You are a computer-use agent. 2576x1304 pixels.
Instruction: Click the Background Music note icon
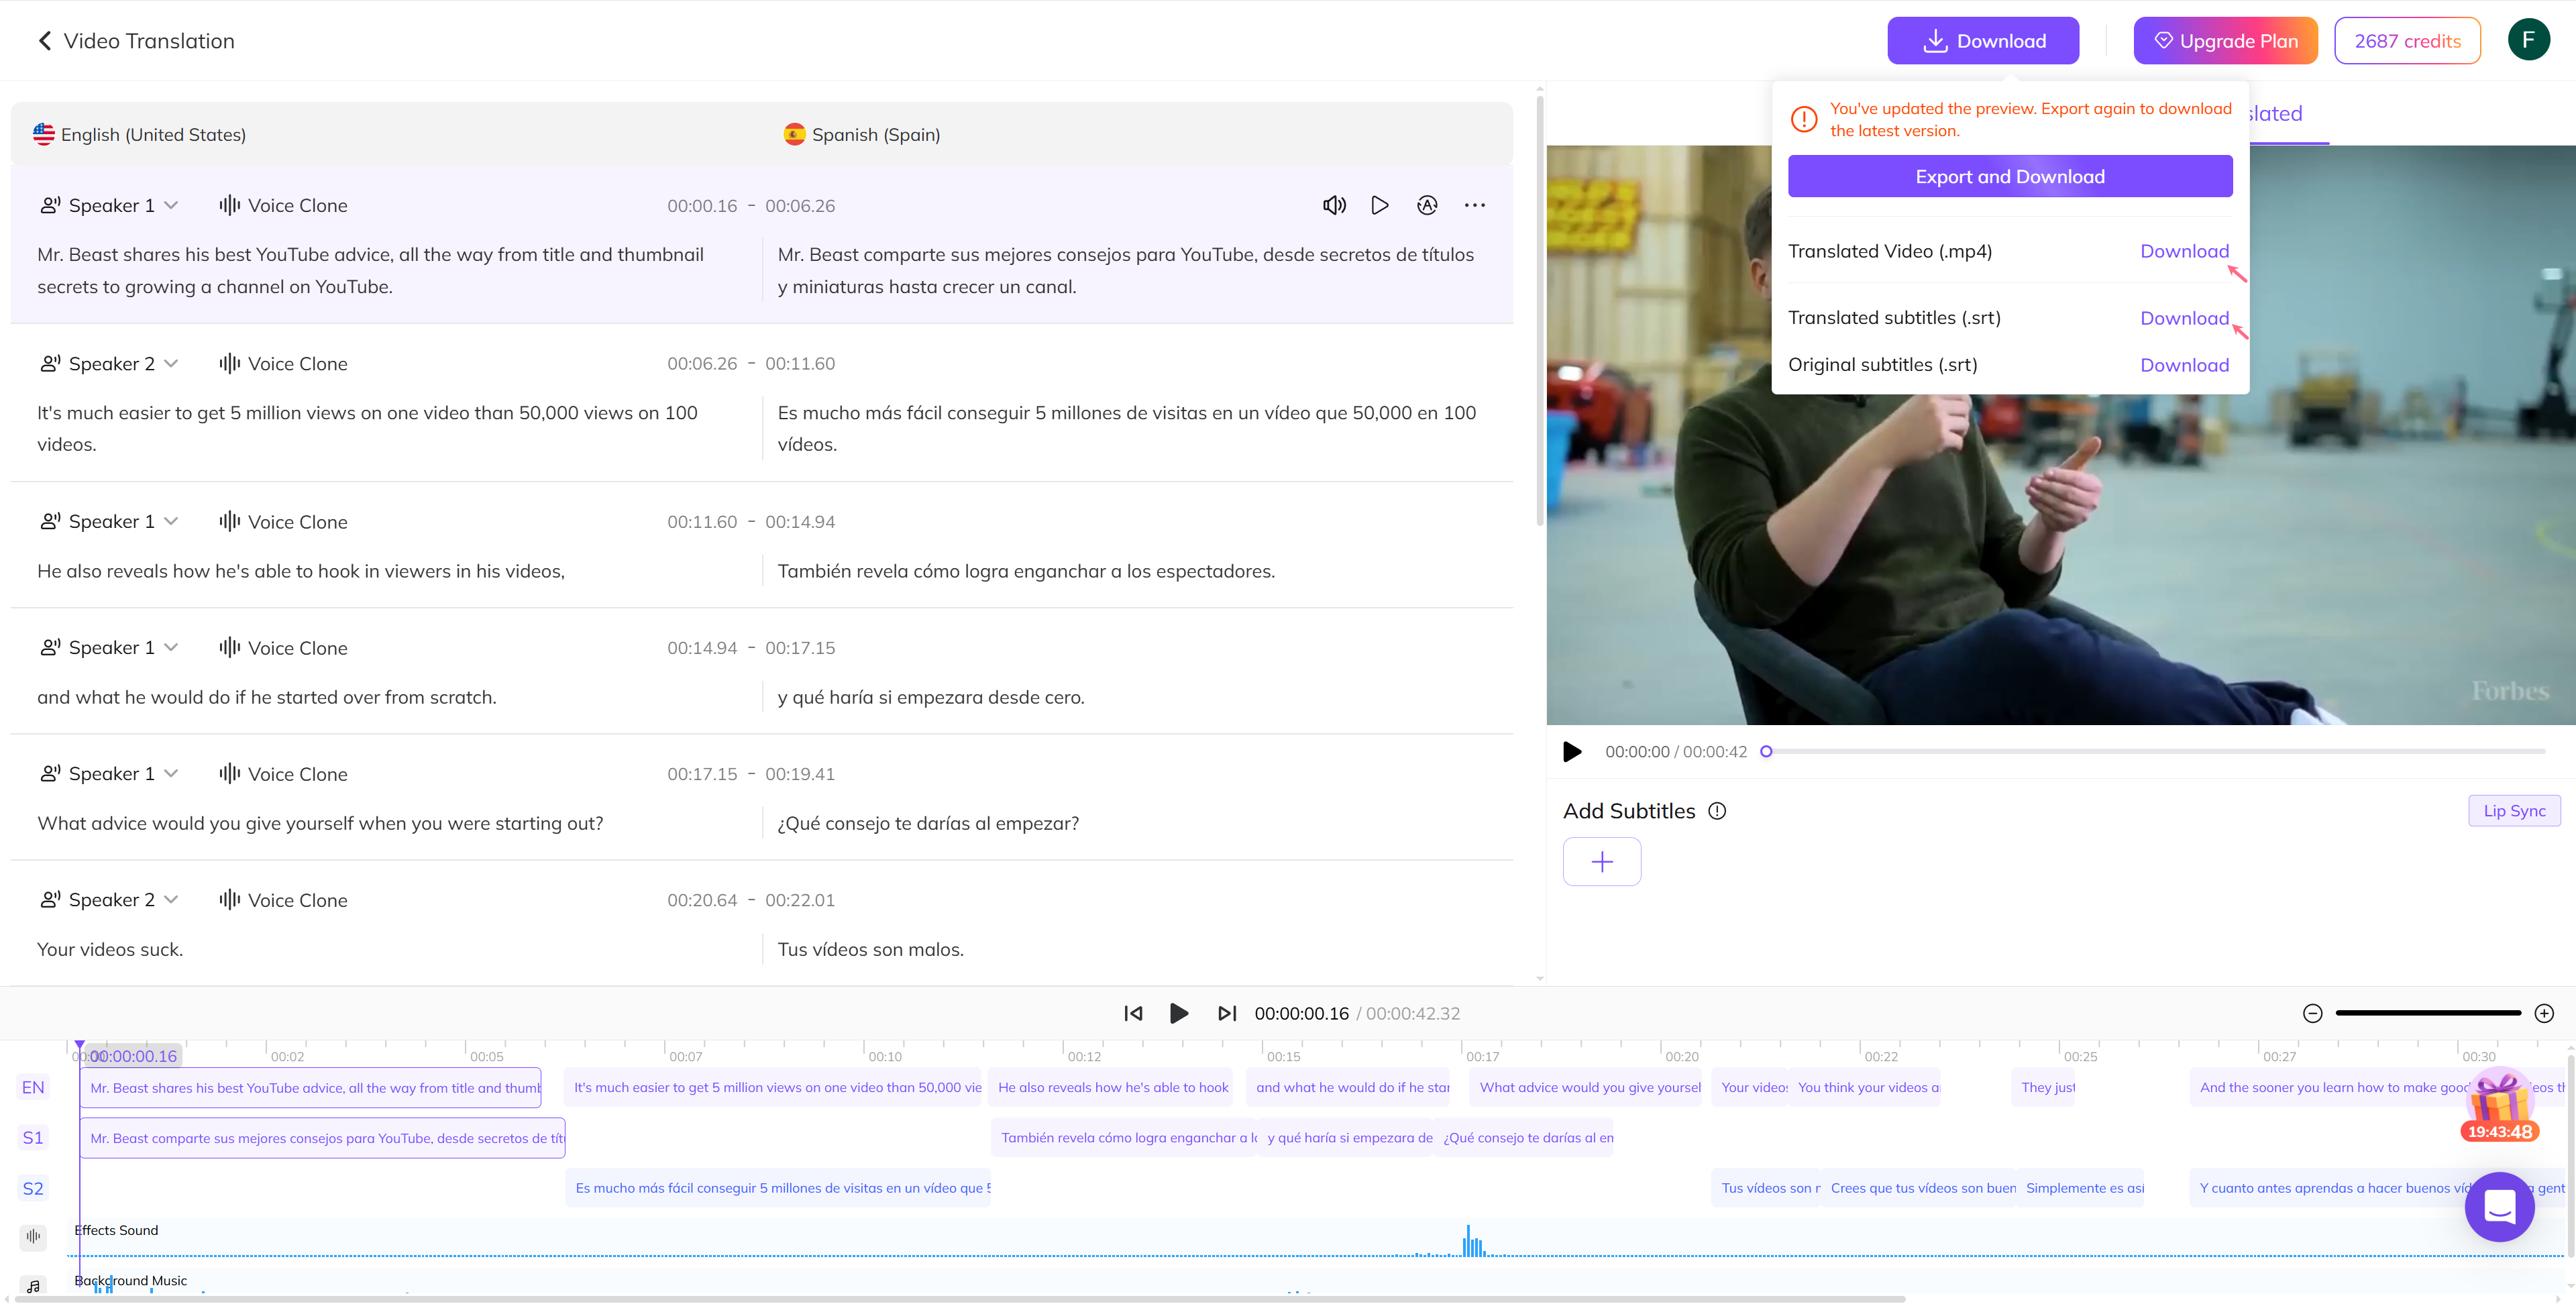pyautogui.click(x=33, y=1286)
